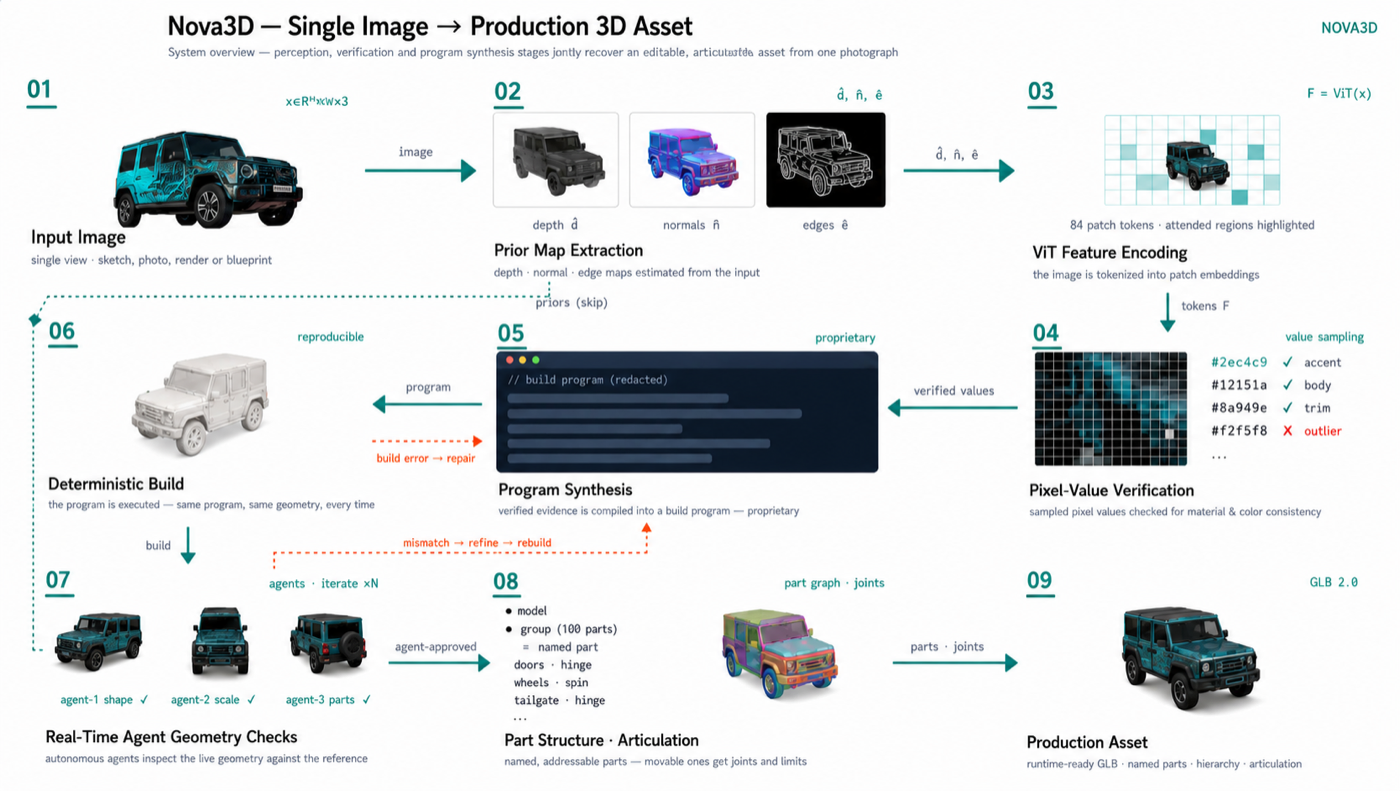1400x791 pixels.
Task: Click the check mark beside #2ec4c9
Action: (1288, 362)
